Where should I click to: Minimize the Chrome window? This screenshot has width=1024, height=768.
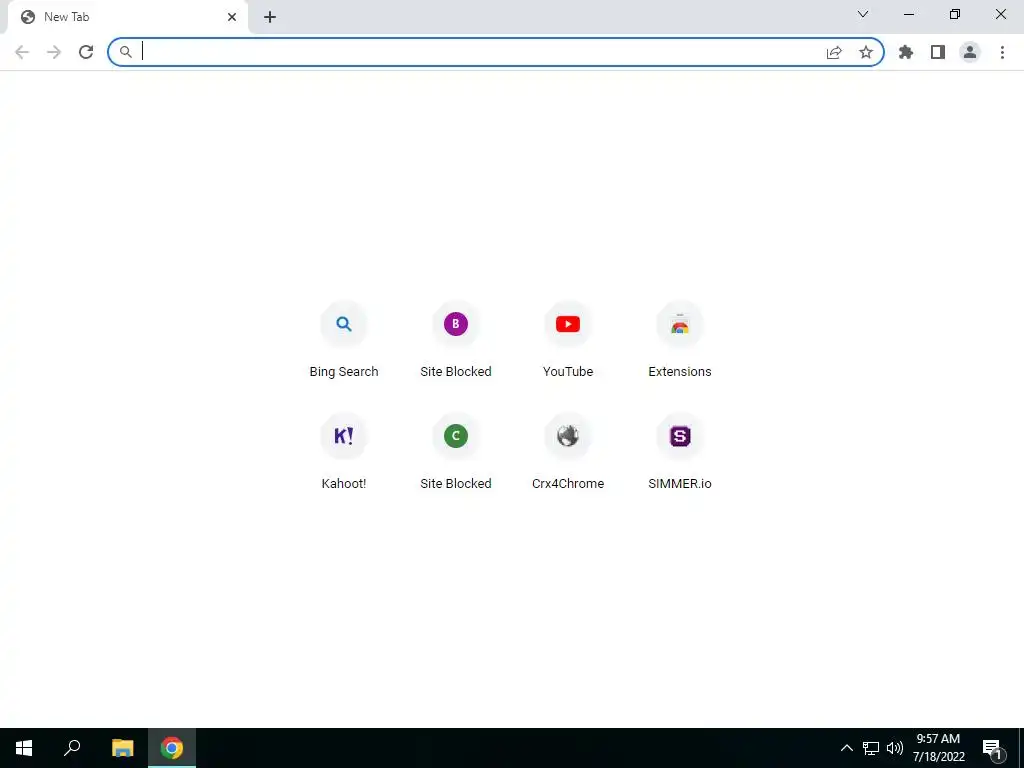coord(908,14)
